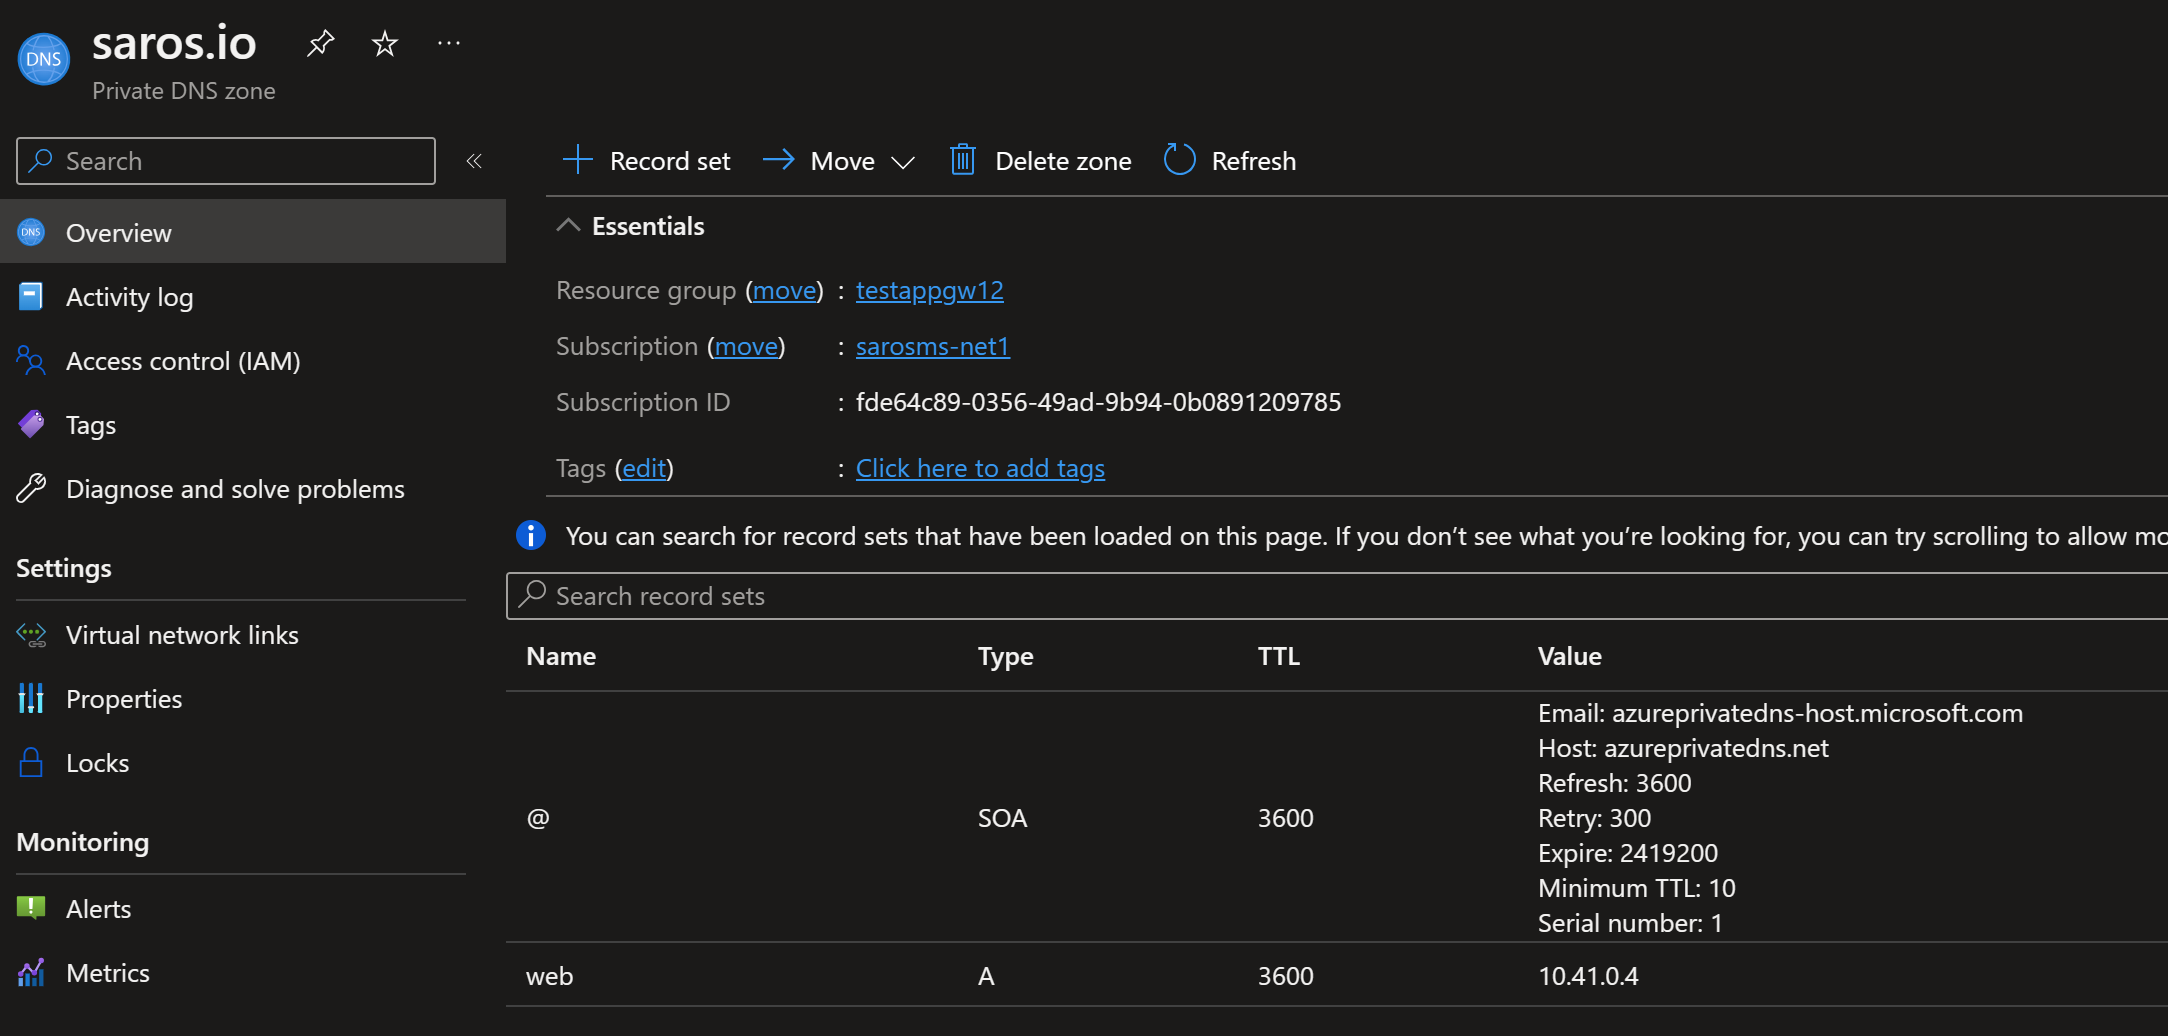Focus the sidebar Search field
2168x1036 pixels.
[x=226, y=161]
